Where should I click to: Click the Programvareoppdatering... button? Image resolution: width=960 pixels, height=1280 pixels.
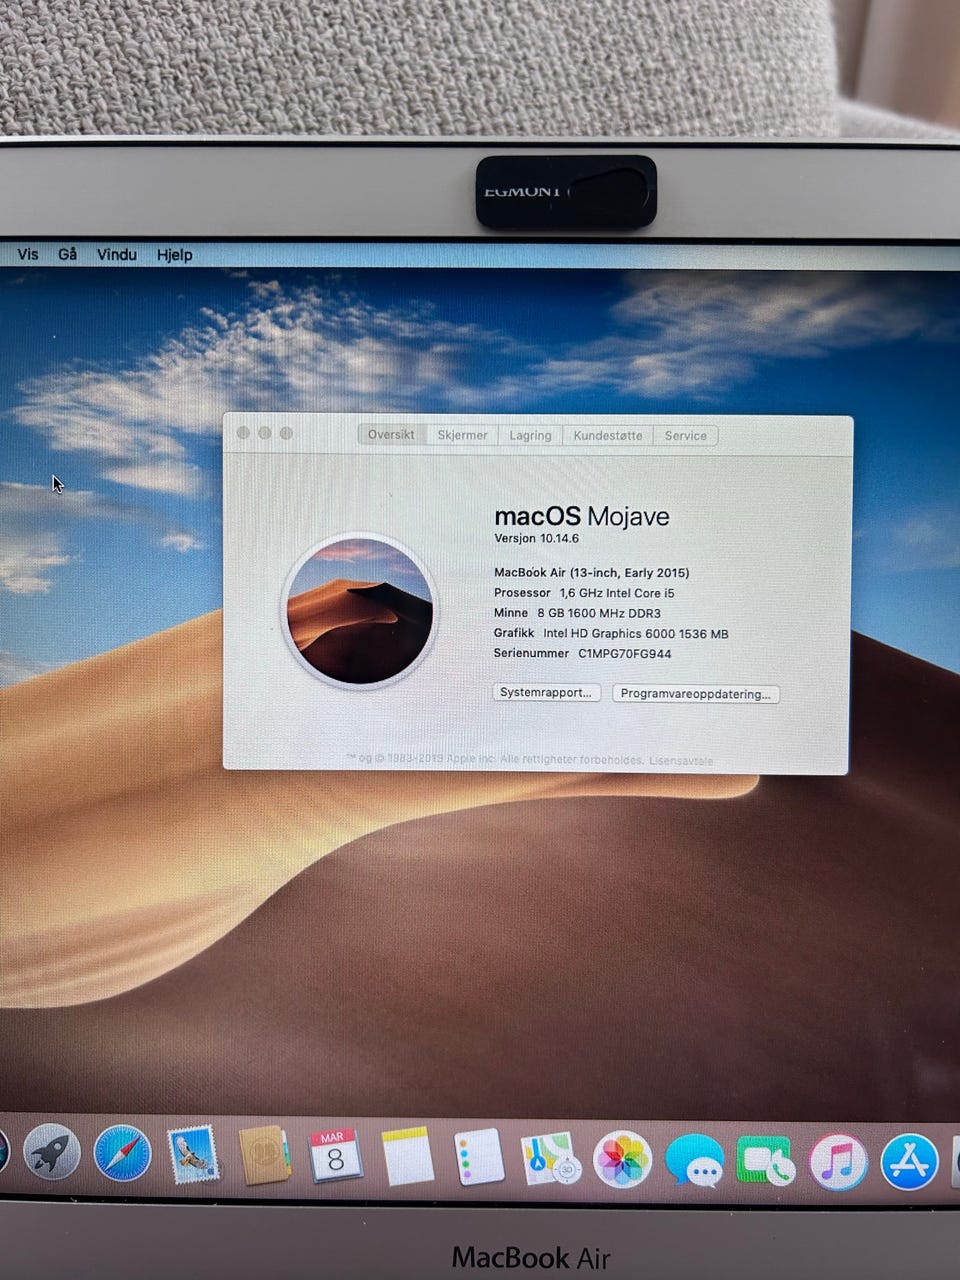pyautogui.click(x=695, y=694)
